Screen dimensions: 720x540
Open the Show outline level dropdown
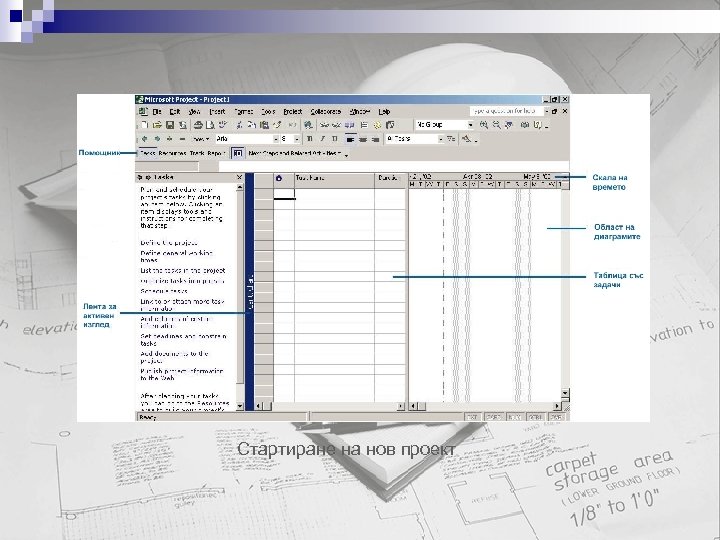(200, 139)
